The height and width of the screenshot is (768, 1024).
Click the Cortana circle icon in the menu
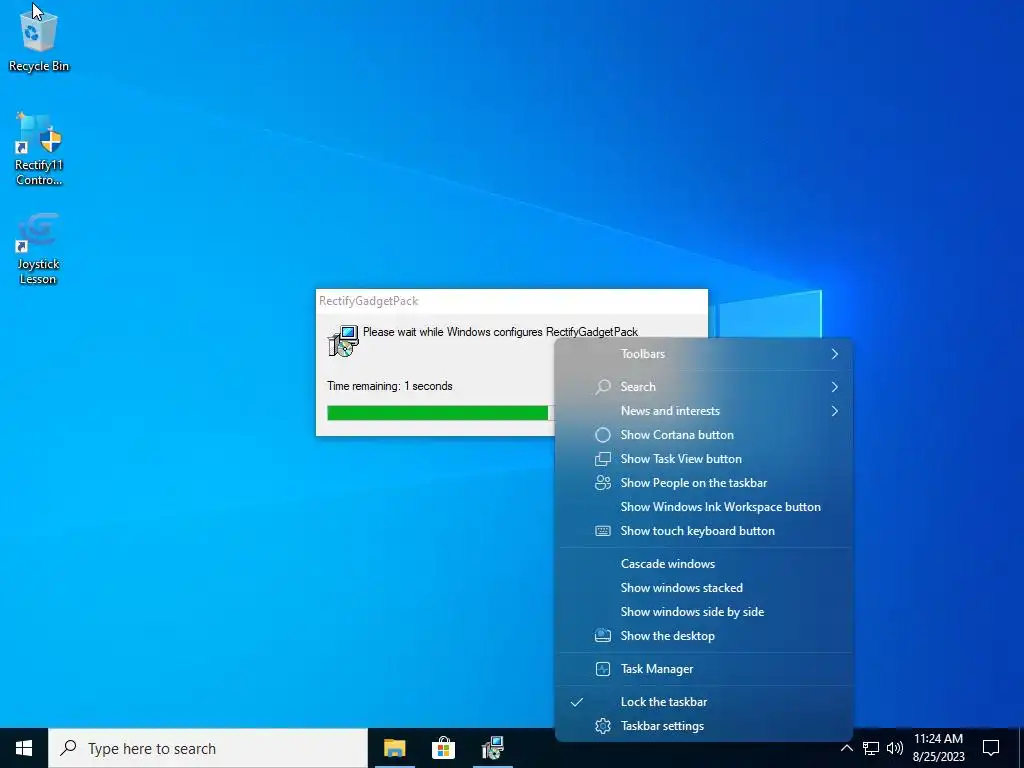click(x=603, y=435)
